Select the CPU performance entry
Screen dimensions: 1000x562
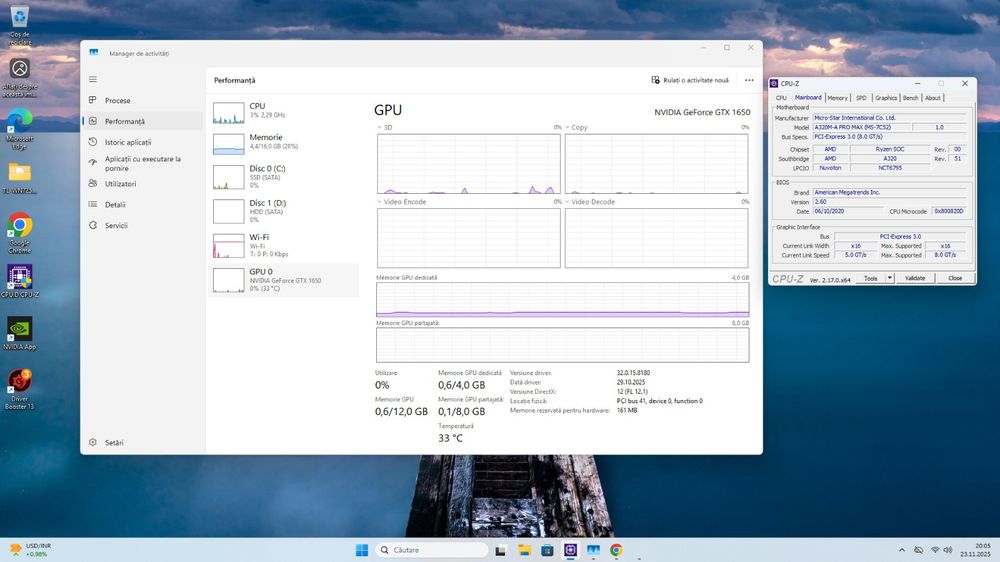point(284,112)
